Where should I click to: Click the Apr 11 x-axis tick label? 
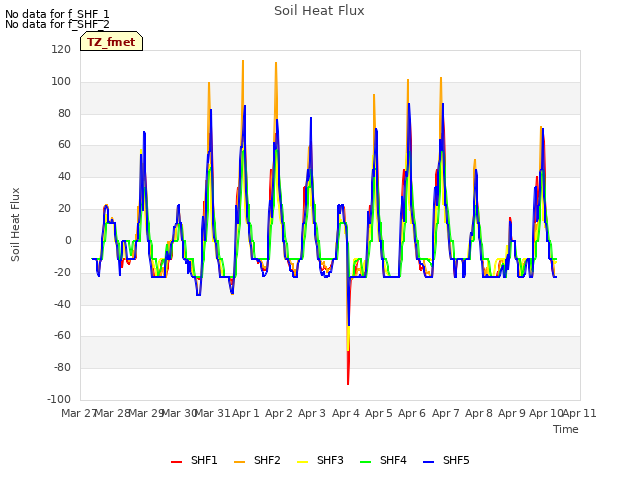(x=579, y=413)
